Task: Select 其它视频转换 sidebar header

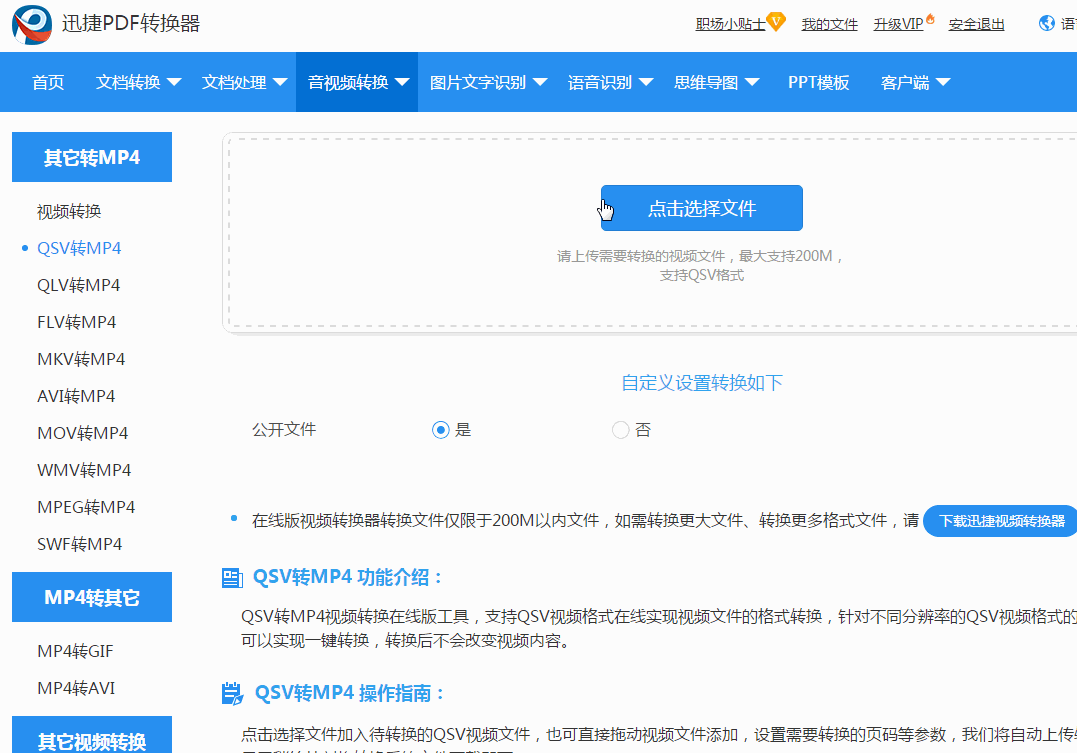Action: [92, 735]
